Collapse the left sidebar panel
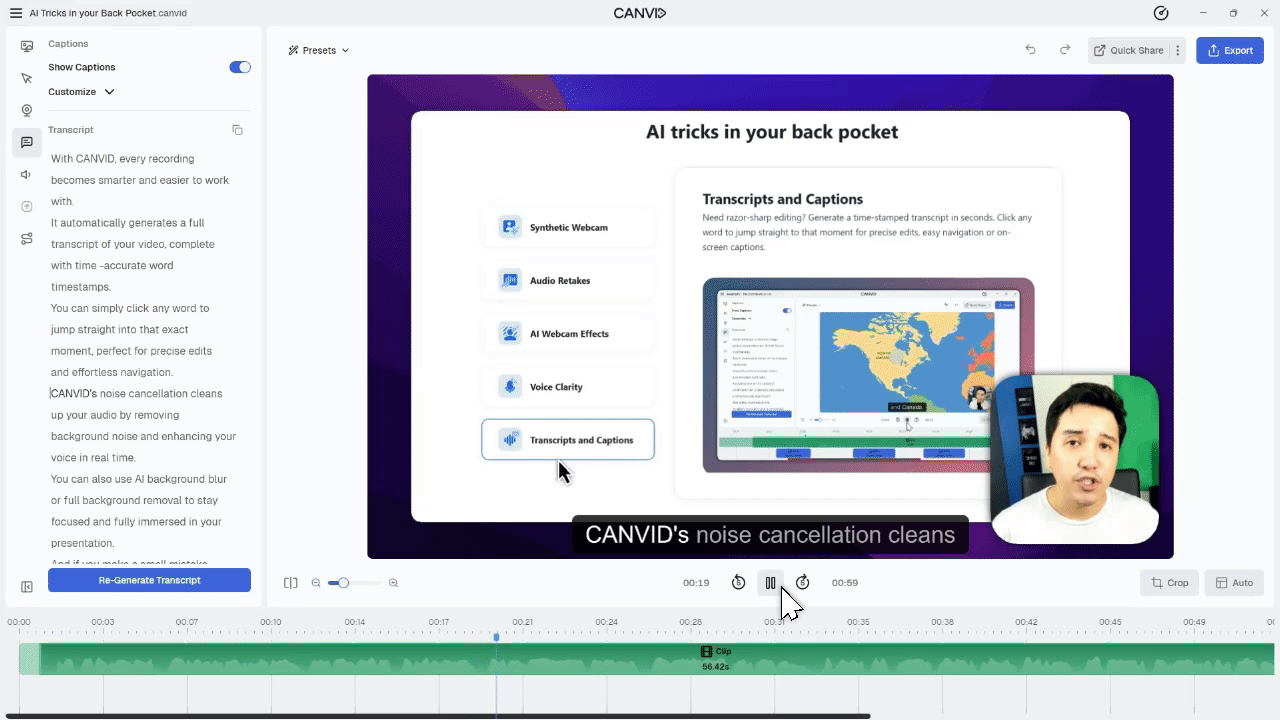This screenshot has width=1280, height=720. tap(27, 587)
